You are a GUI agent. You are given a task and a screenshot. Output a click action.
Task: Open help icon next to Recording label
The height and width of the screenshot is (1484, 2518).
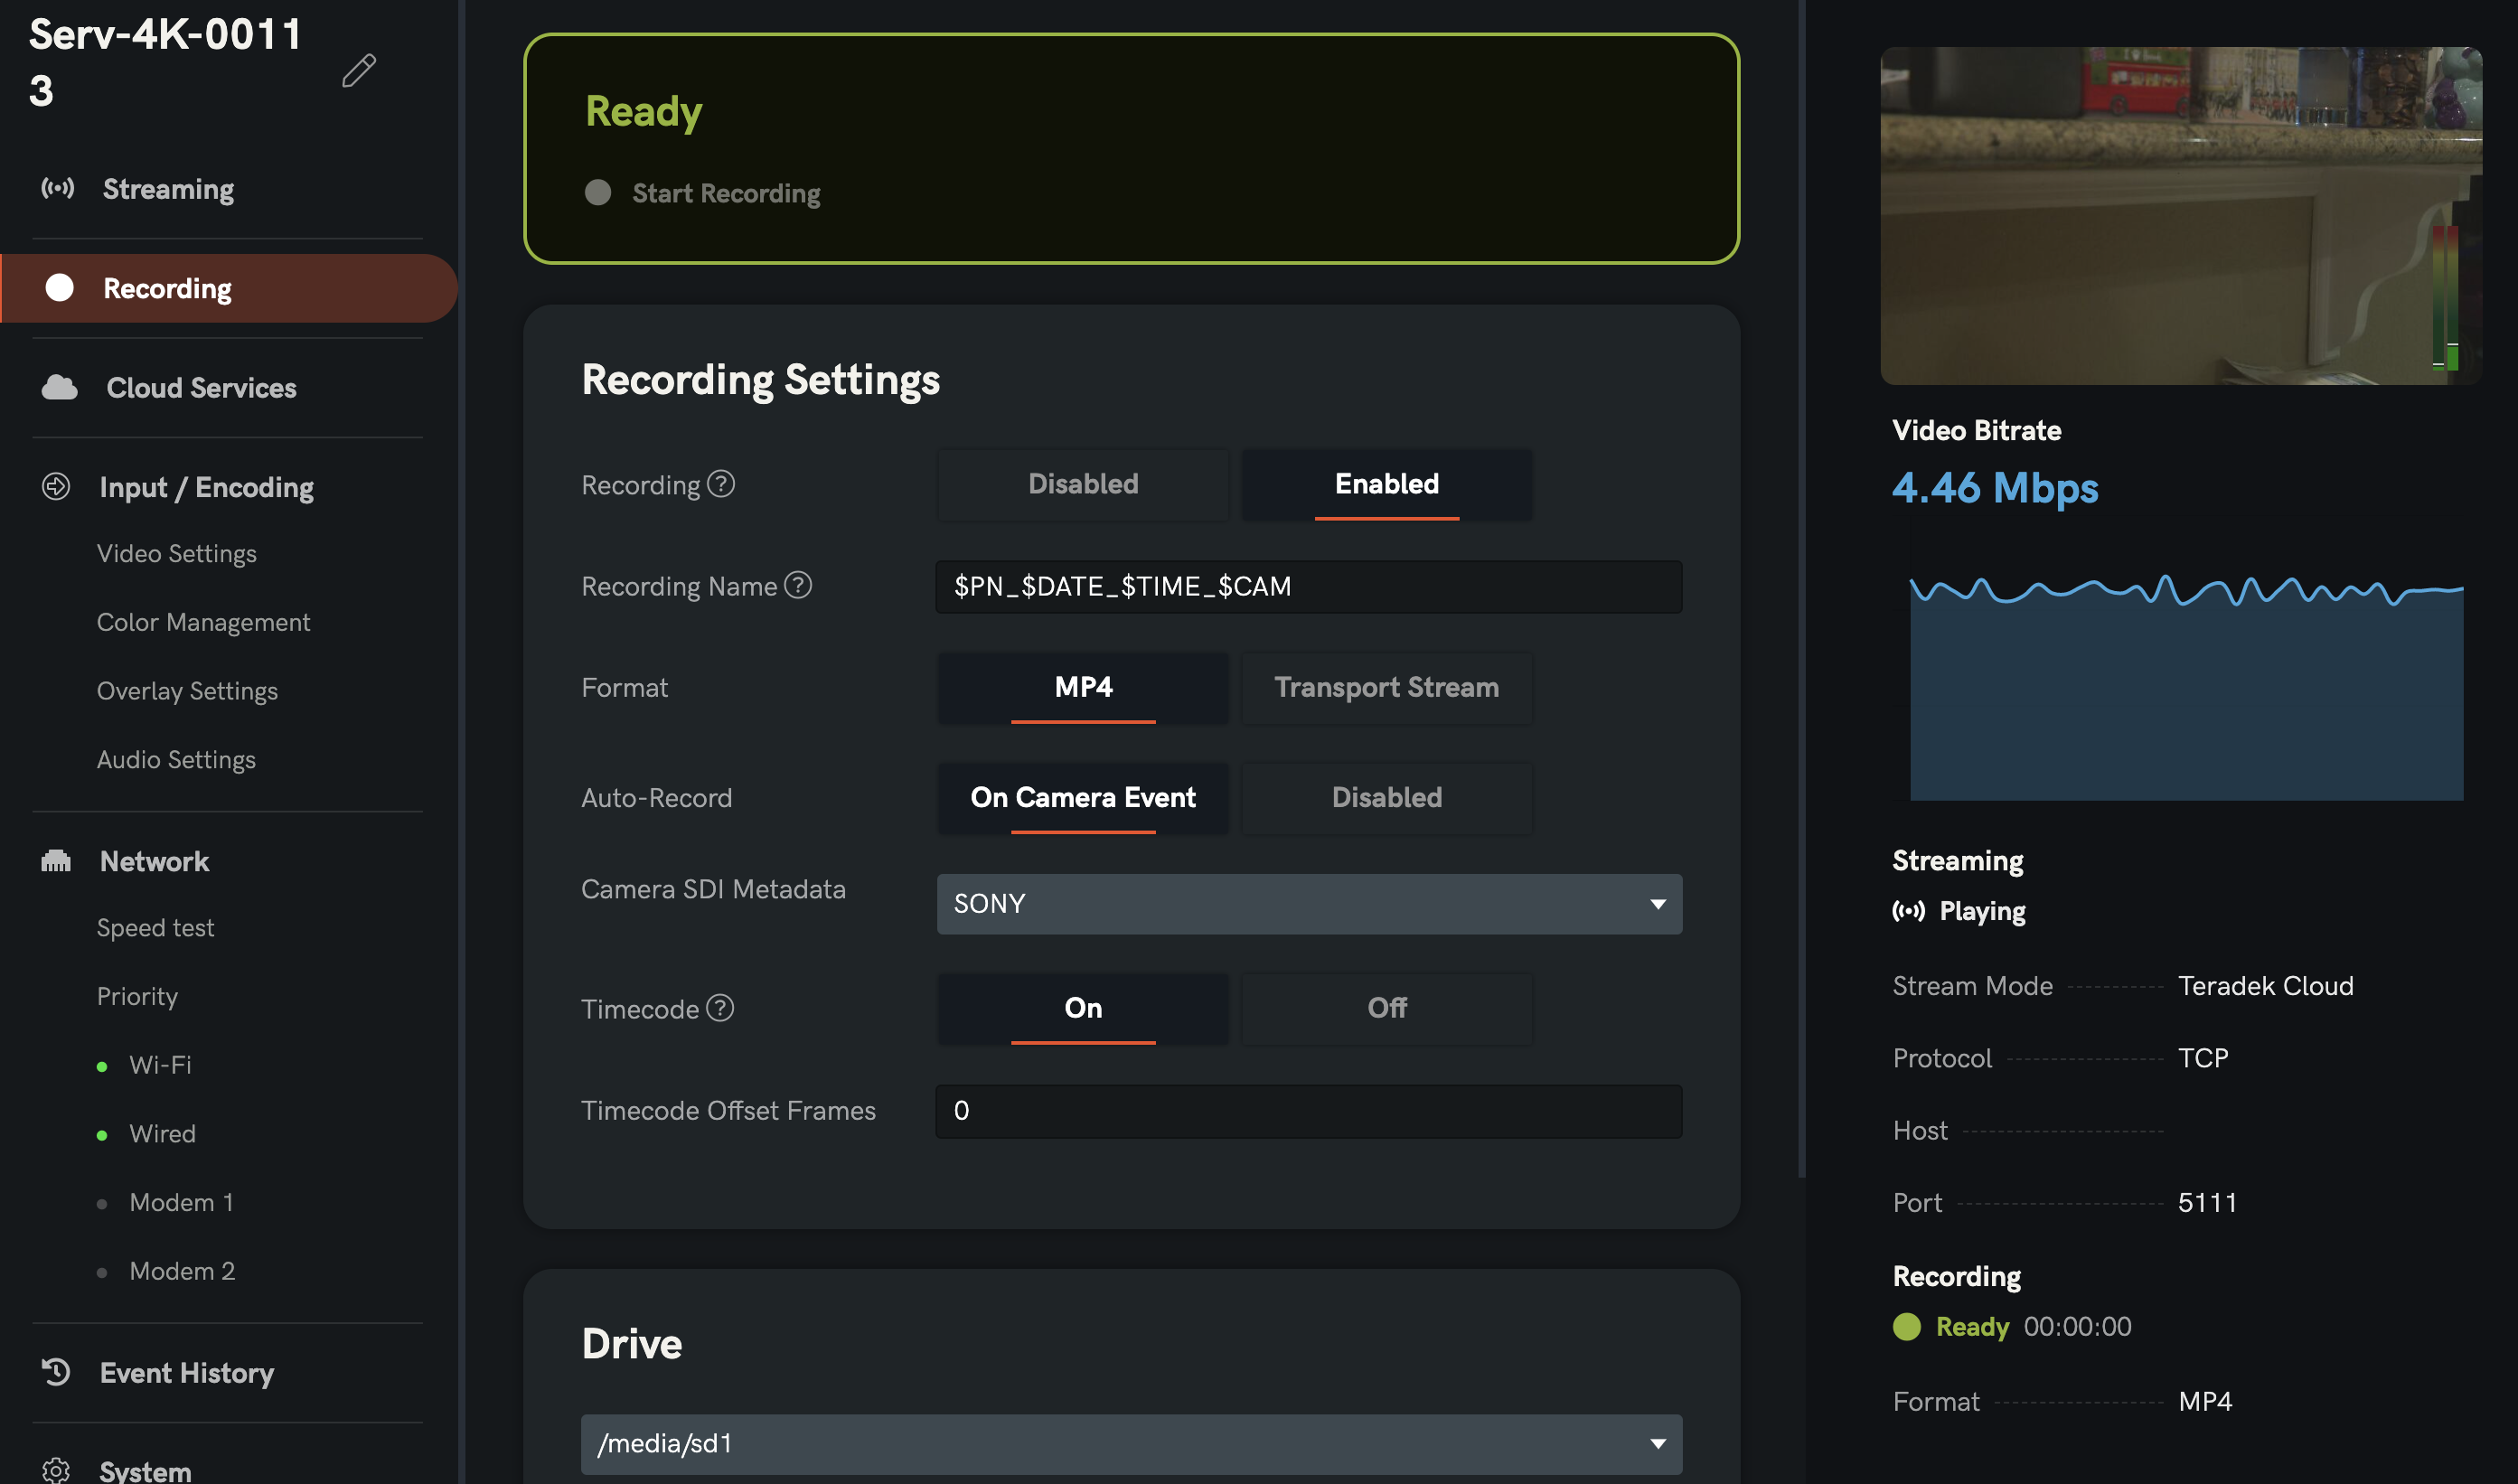tap(721, 484)
